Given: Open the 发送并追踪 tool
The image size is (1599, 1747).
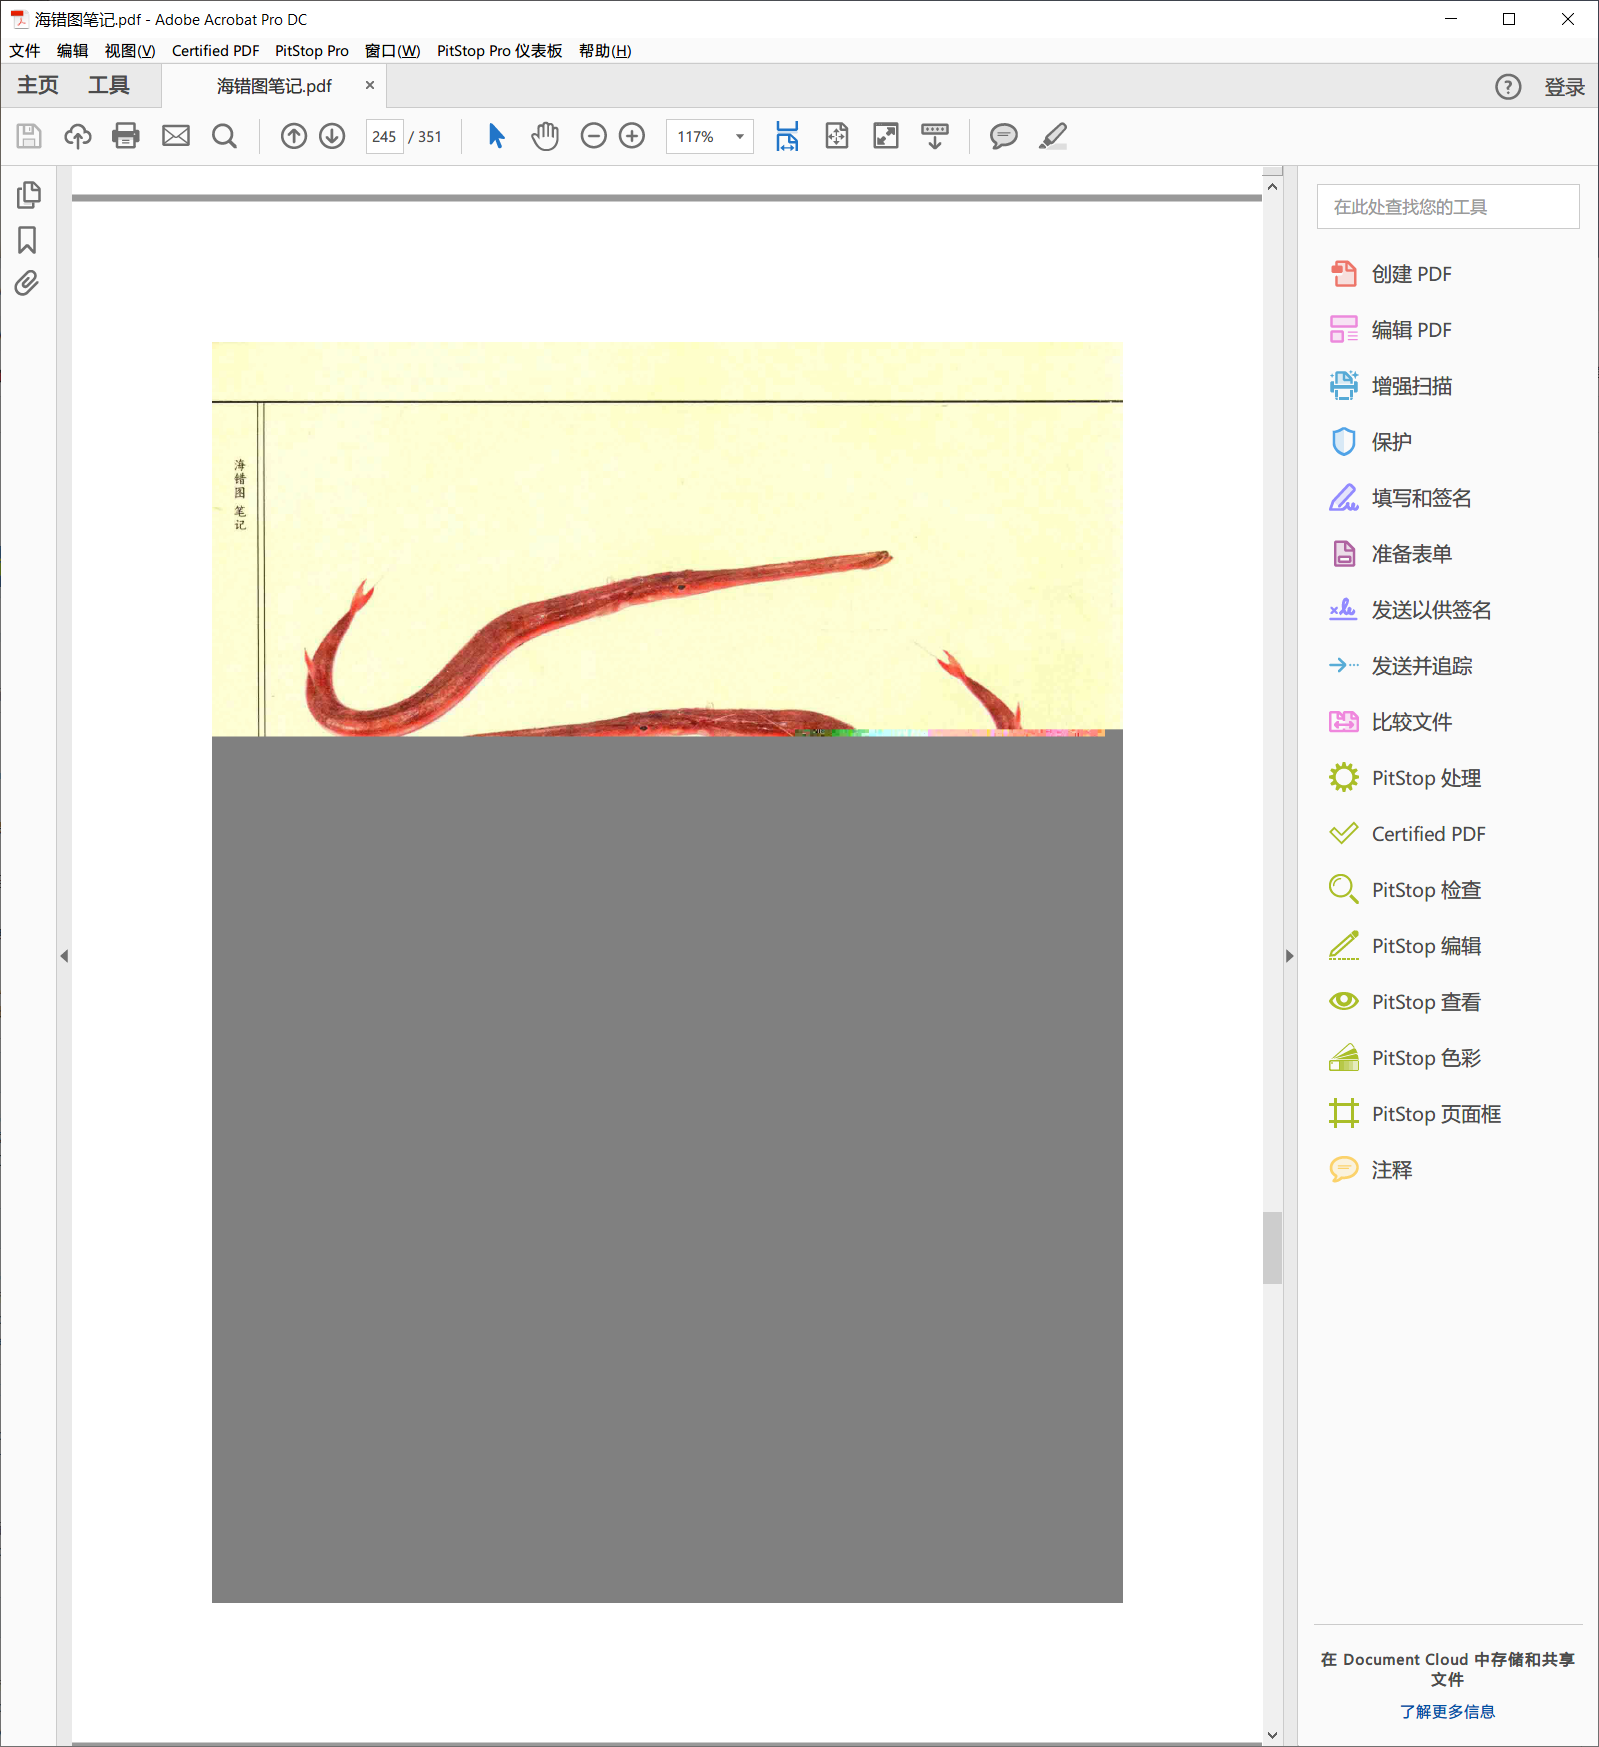Looking at the screenshot, I should (x=1401, y=666).
